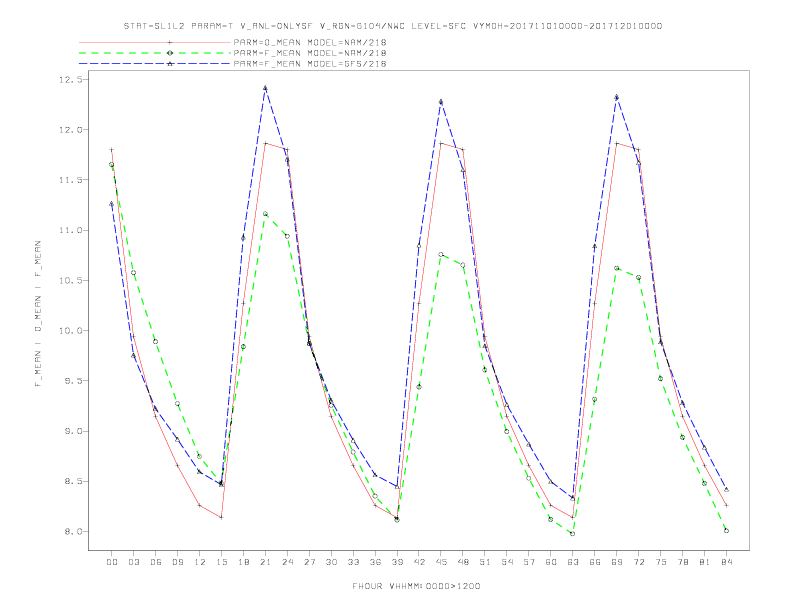Click x-axis tick label 57

[529, 562]
